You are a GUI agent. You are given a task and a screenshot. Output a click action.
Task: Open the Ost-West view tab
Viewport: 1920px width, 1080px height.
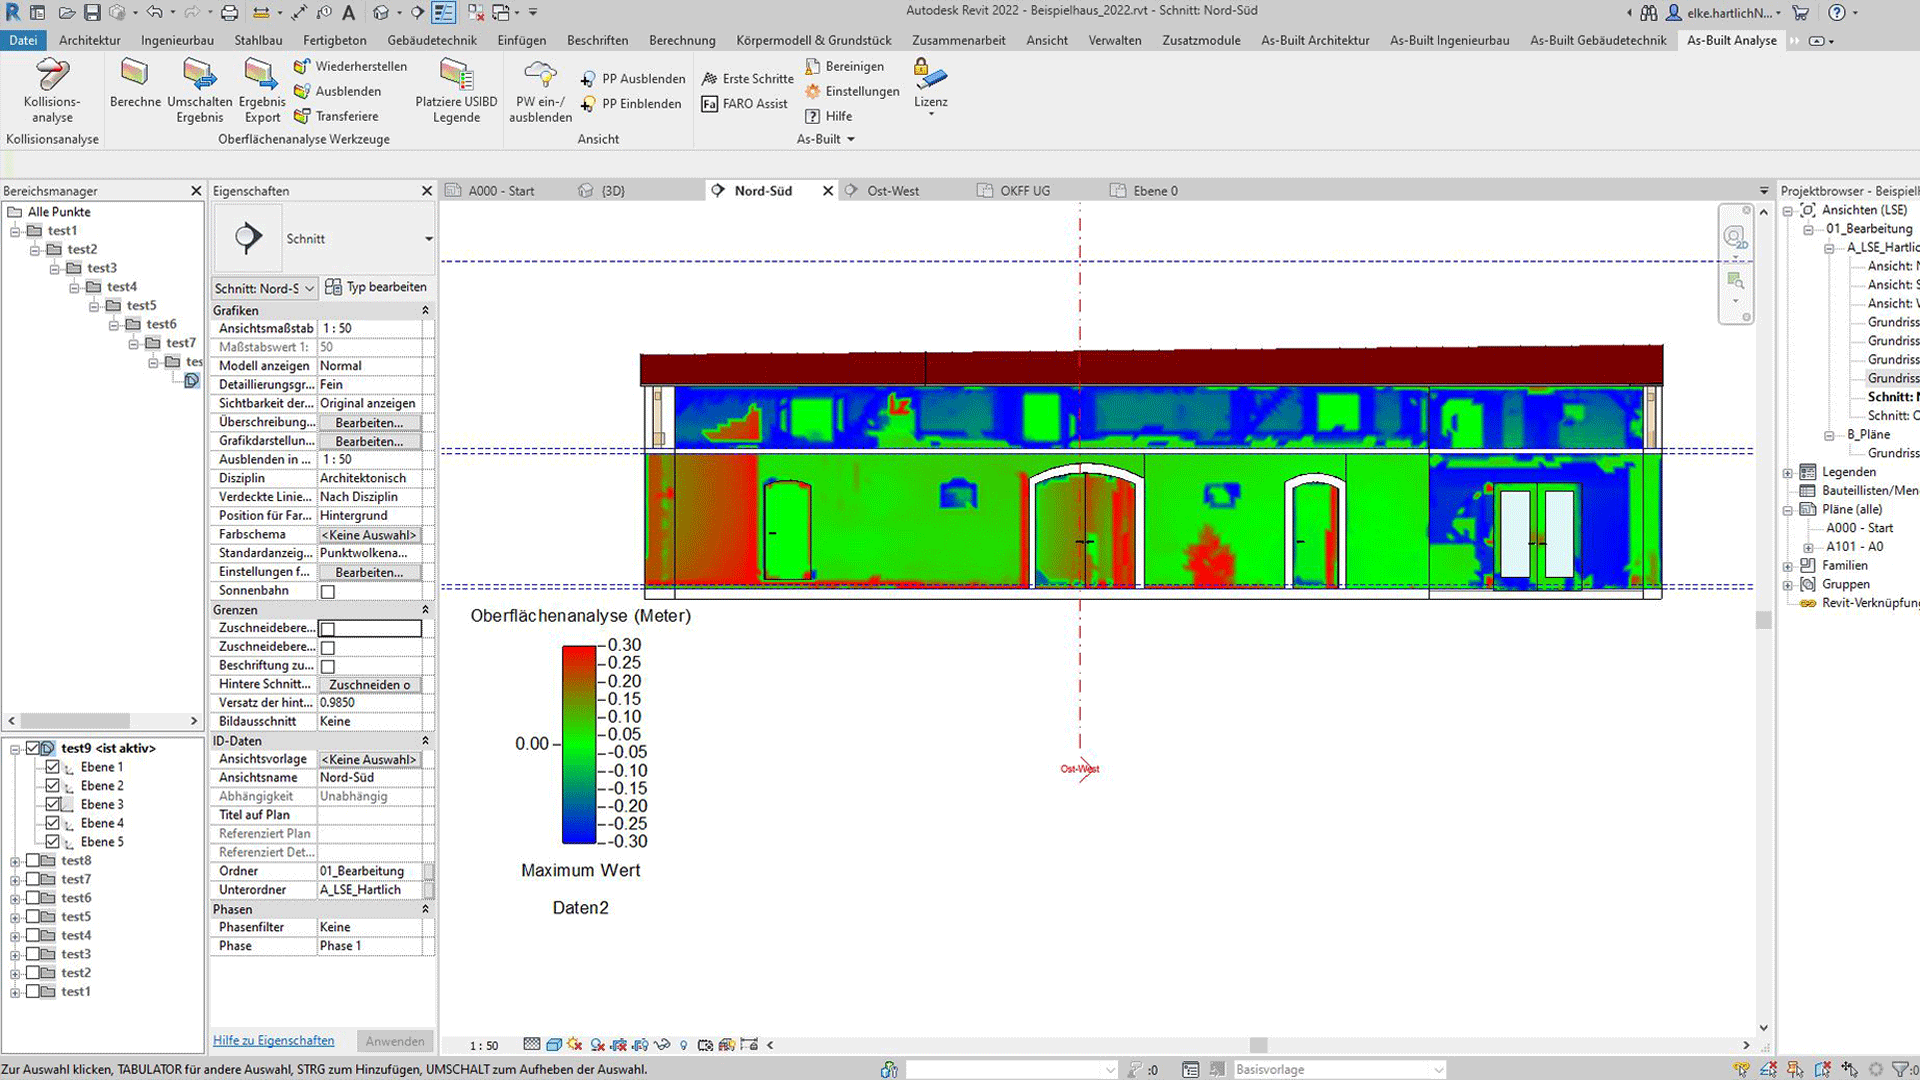click(x=893, y=190)
